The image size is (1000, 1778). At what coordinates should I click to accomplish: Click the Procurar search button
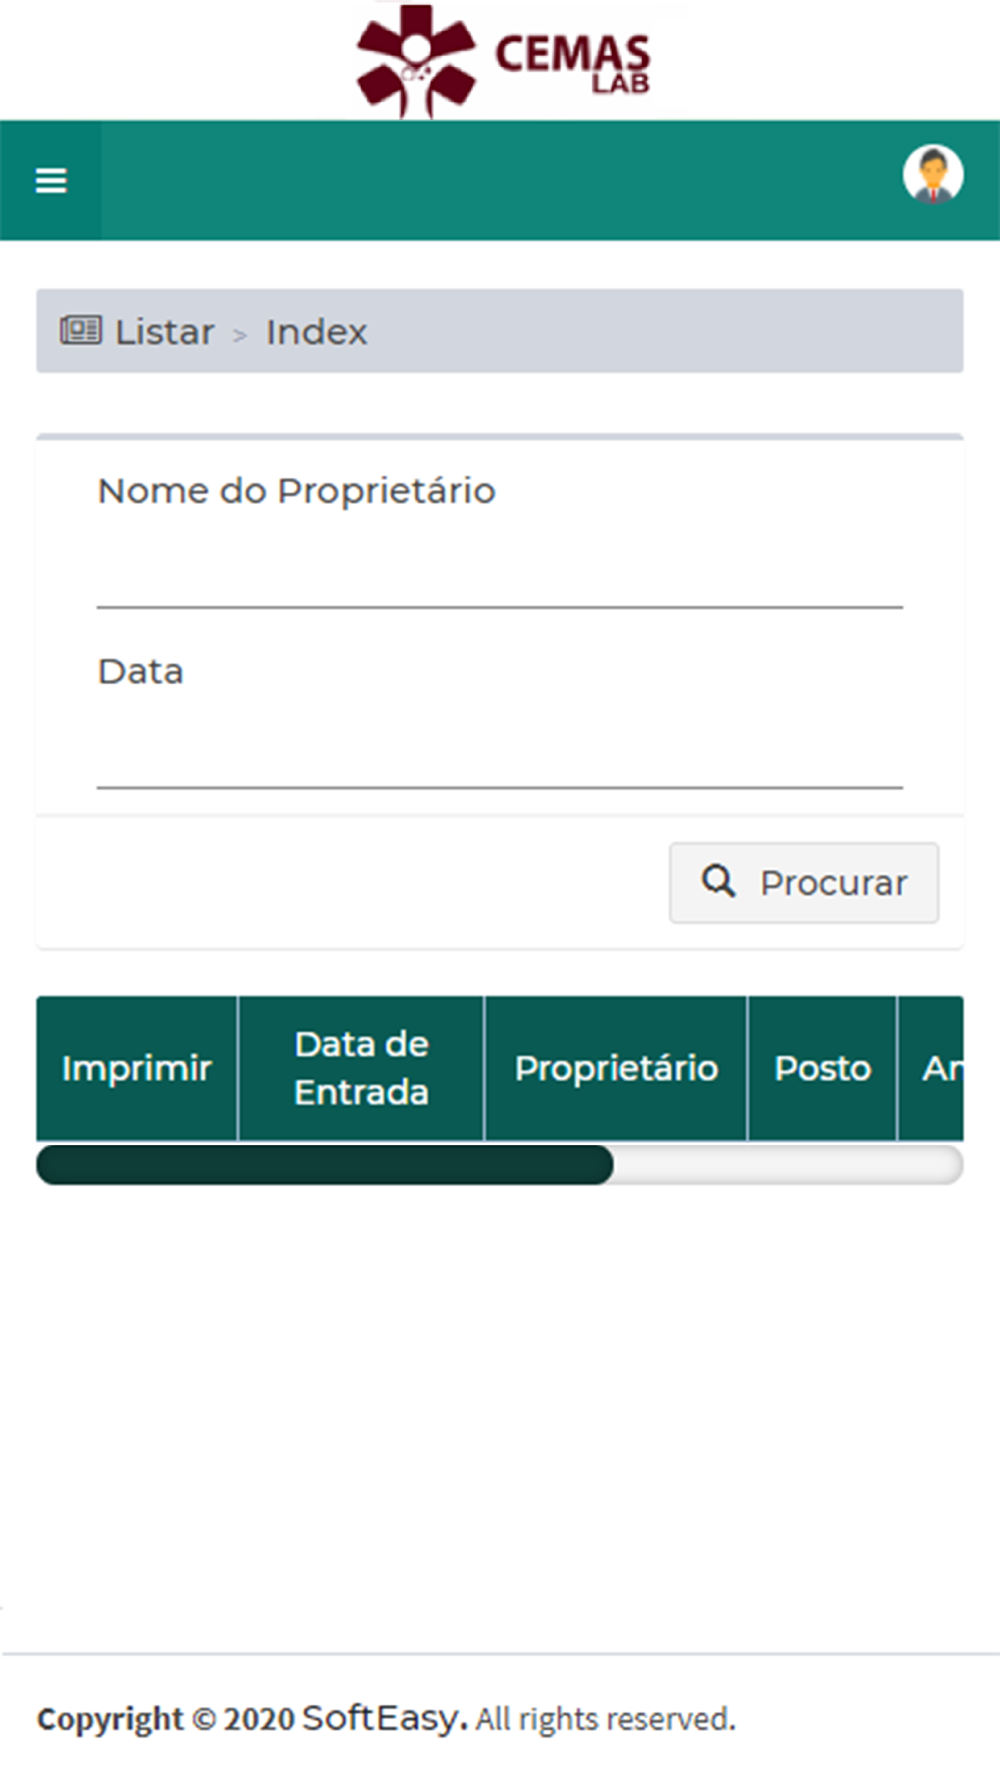(x=804, y=882)
